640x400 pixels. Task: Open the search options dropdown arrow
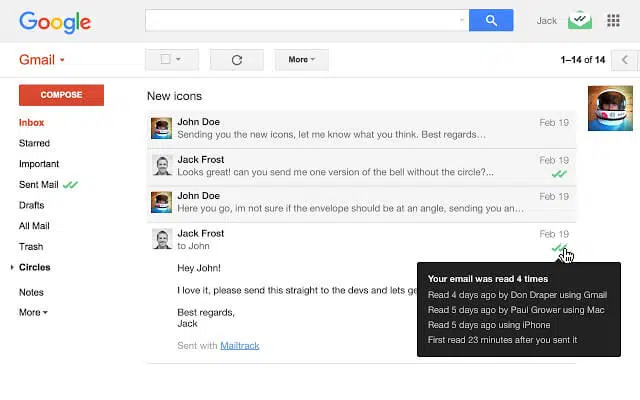pos(462,20)
